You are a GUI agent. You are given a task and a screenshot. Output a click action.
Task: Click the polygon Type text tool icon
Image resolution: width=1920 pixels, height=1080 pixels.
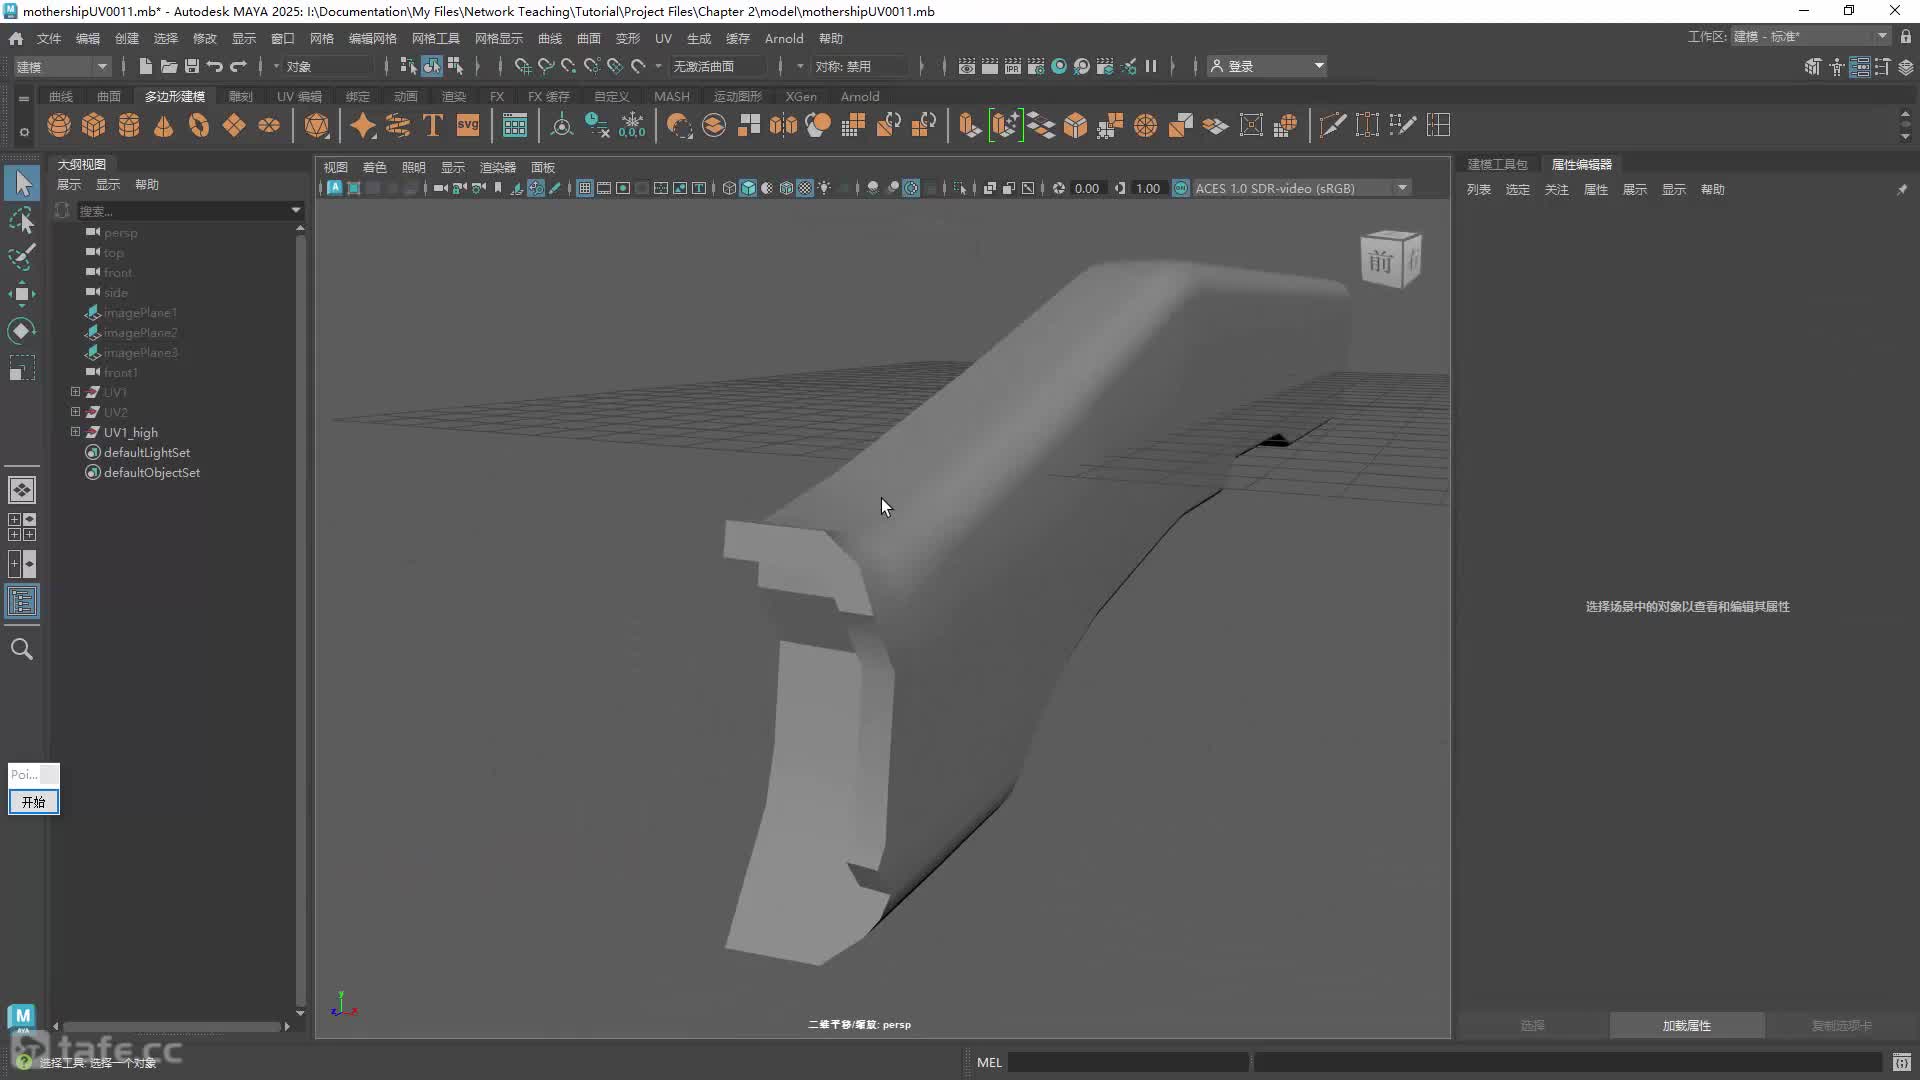[x=433, y=125]
